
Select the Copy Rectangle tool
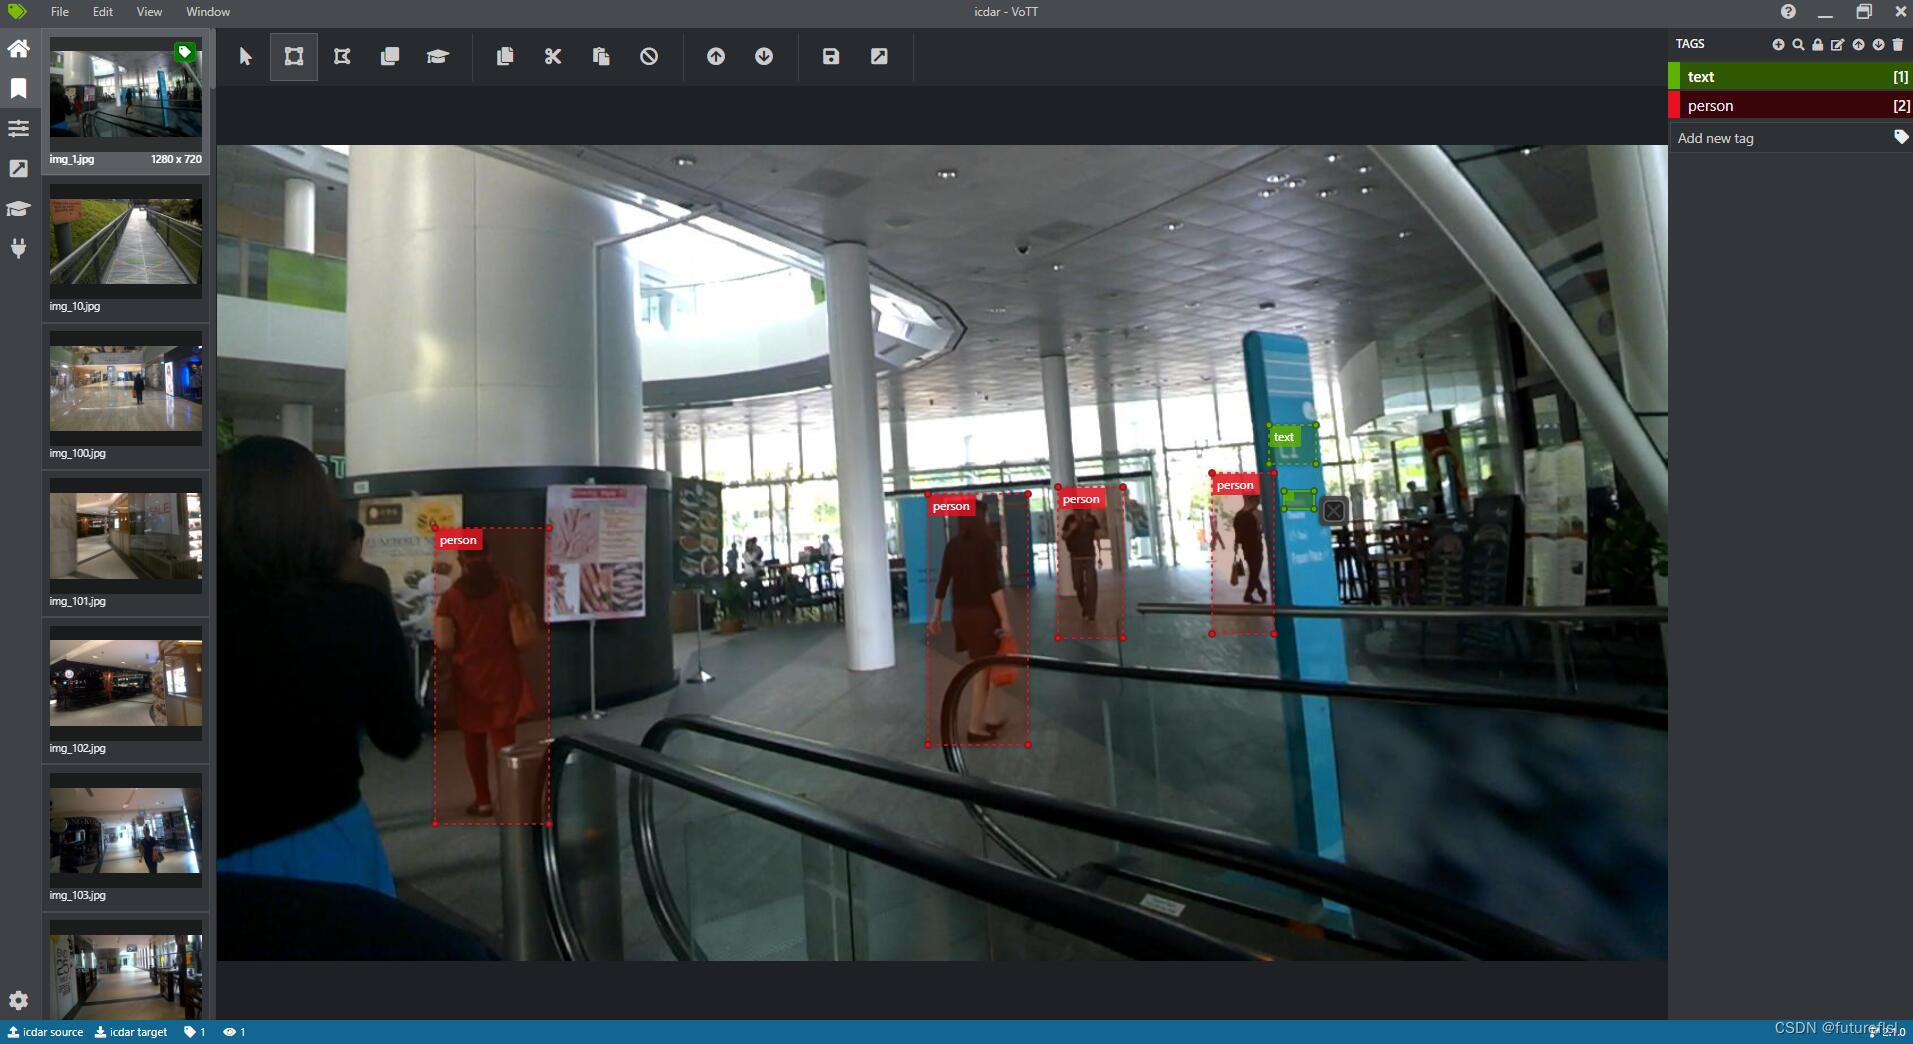(390, 57)
